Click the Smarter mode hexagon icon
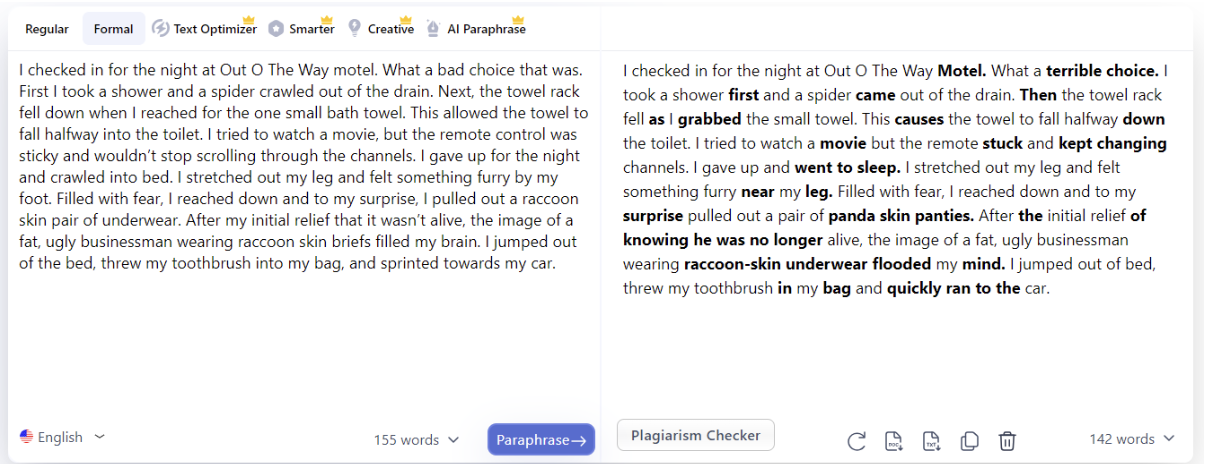 [x=276, y=29]
